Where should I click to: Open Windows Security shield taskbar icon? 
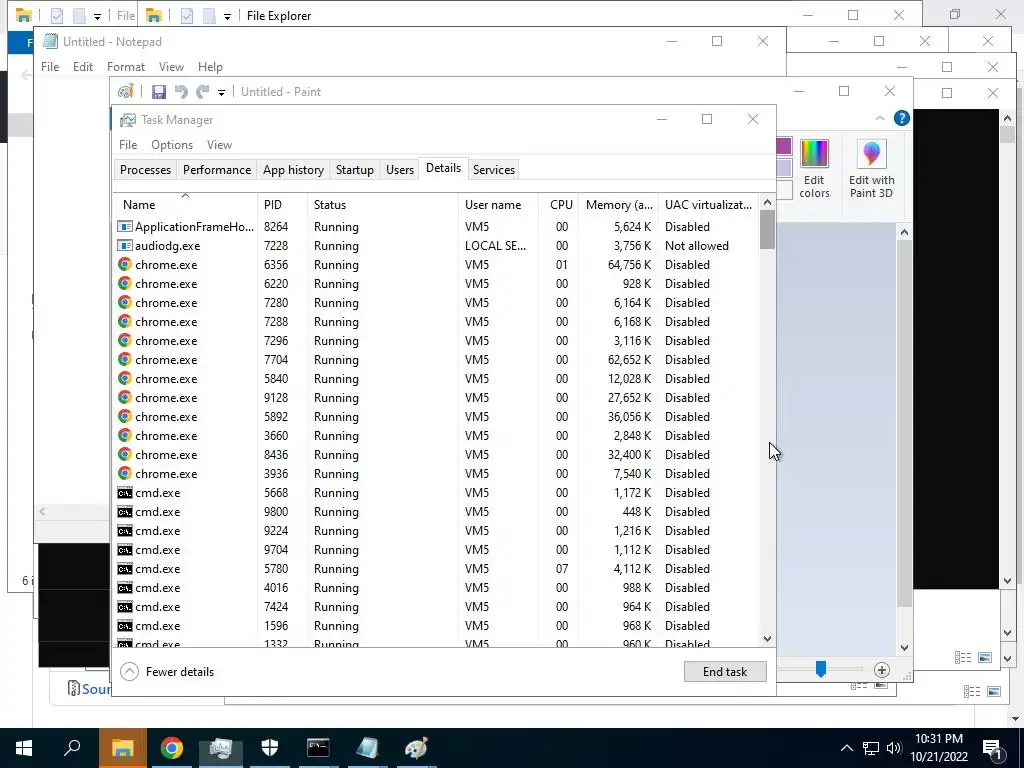coord(269,748)
